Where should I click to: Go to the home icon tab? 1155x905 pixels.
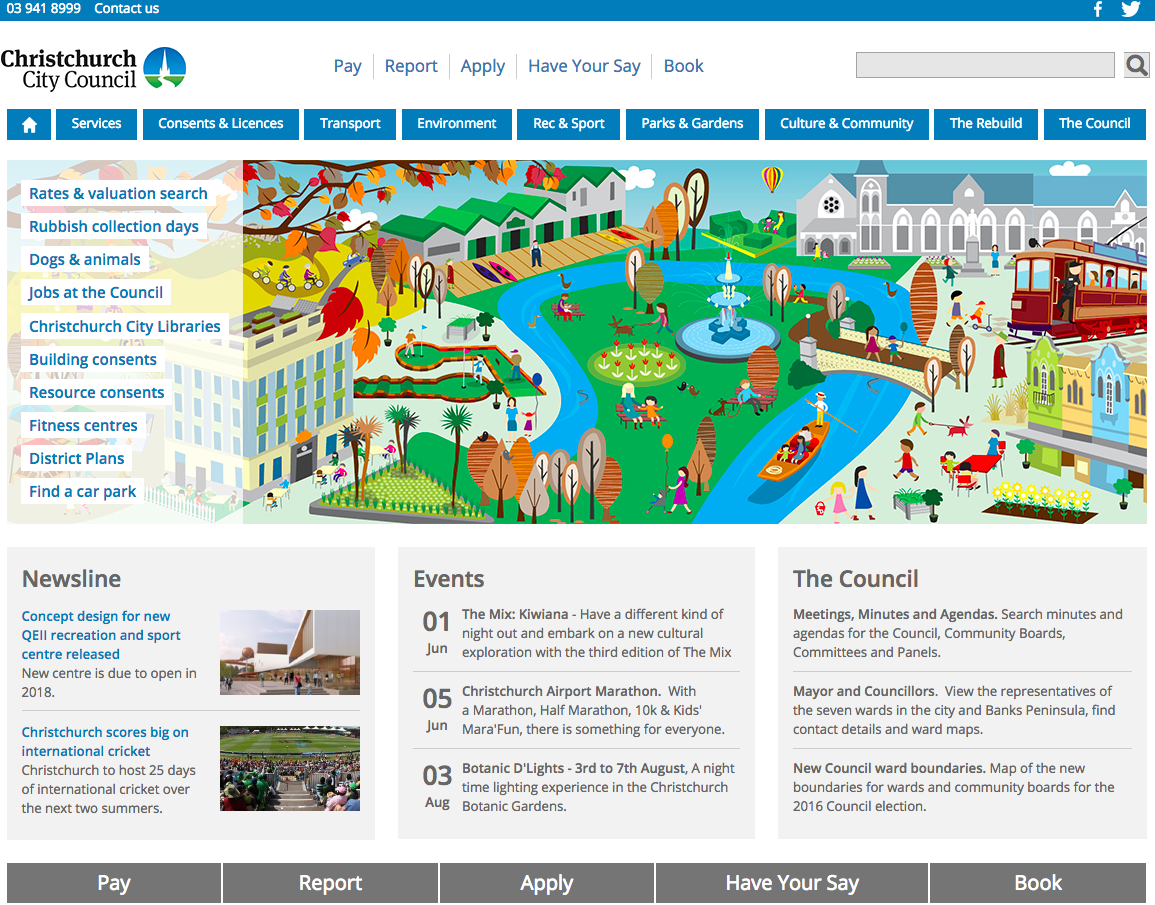pyautogui.click(x=29, y=125)
